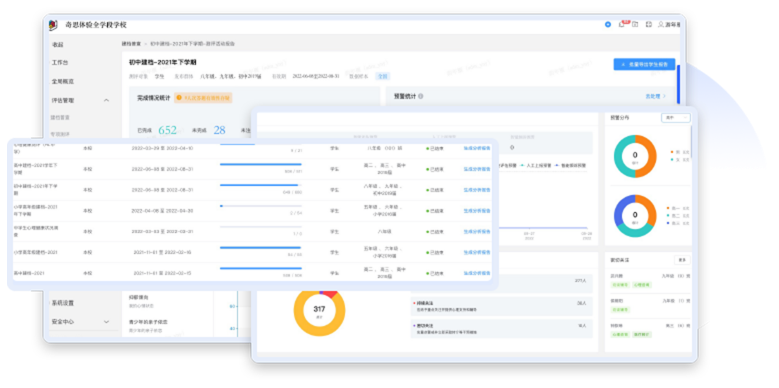
Task: Click progress bar of 高中建档-2021学年下学期 row
Action: pos(261,164)
